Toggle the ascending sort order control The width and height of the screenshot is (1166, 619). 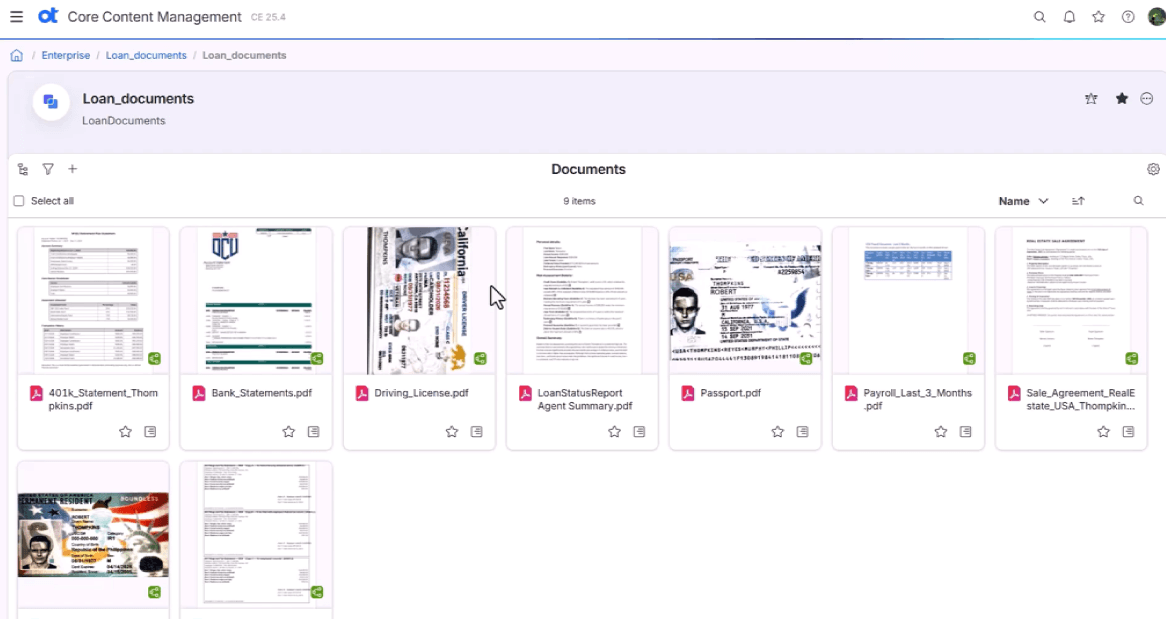[x=1078, y=201]
